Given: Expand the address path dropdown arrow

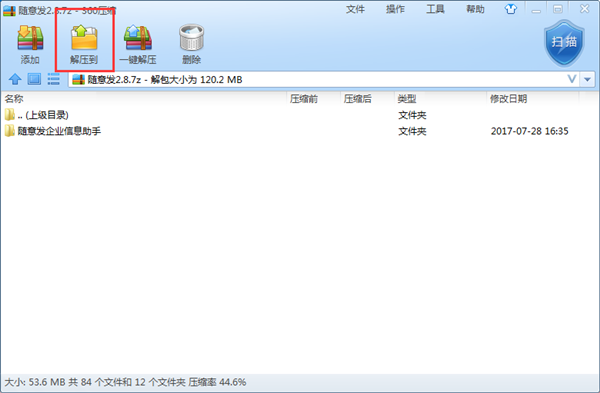Looking at the screenshot, I should (x=587, y=80).
